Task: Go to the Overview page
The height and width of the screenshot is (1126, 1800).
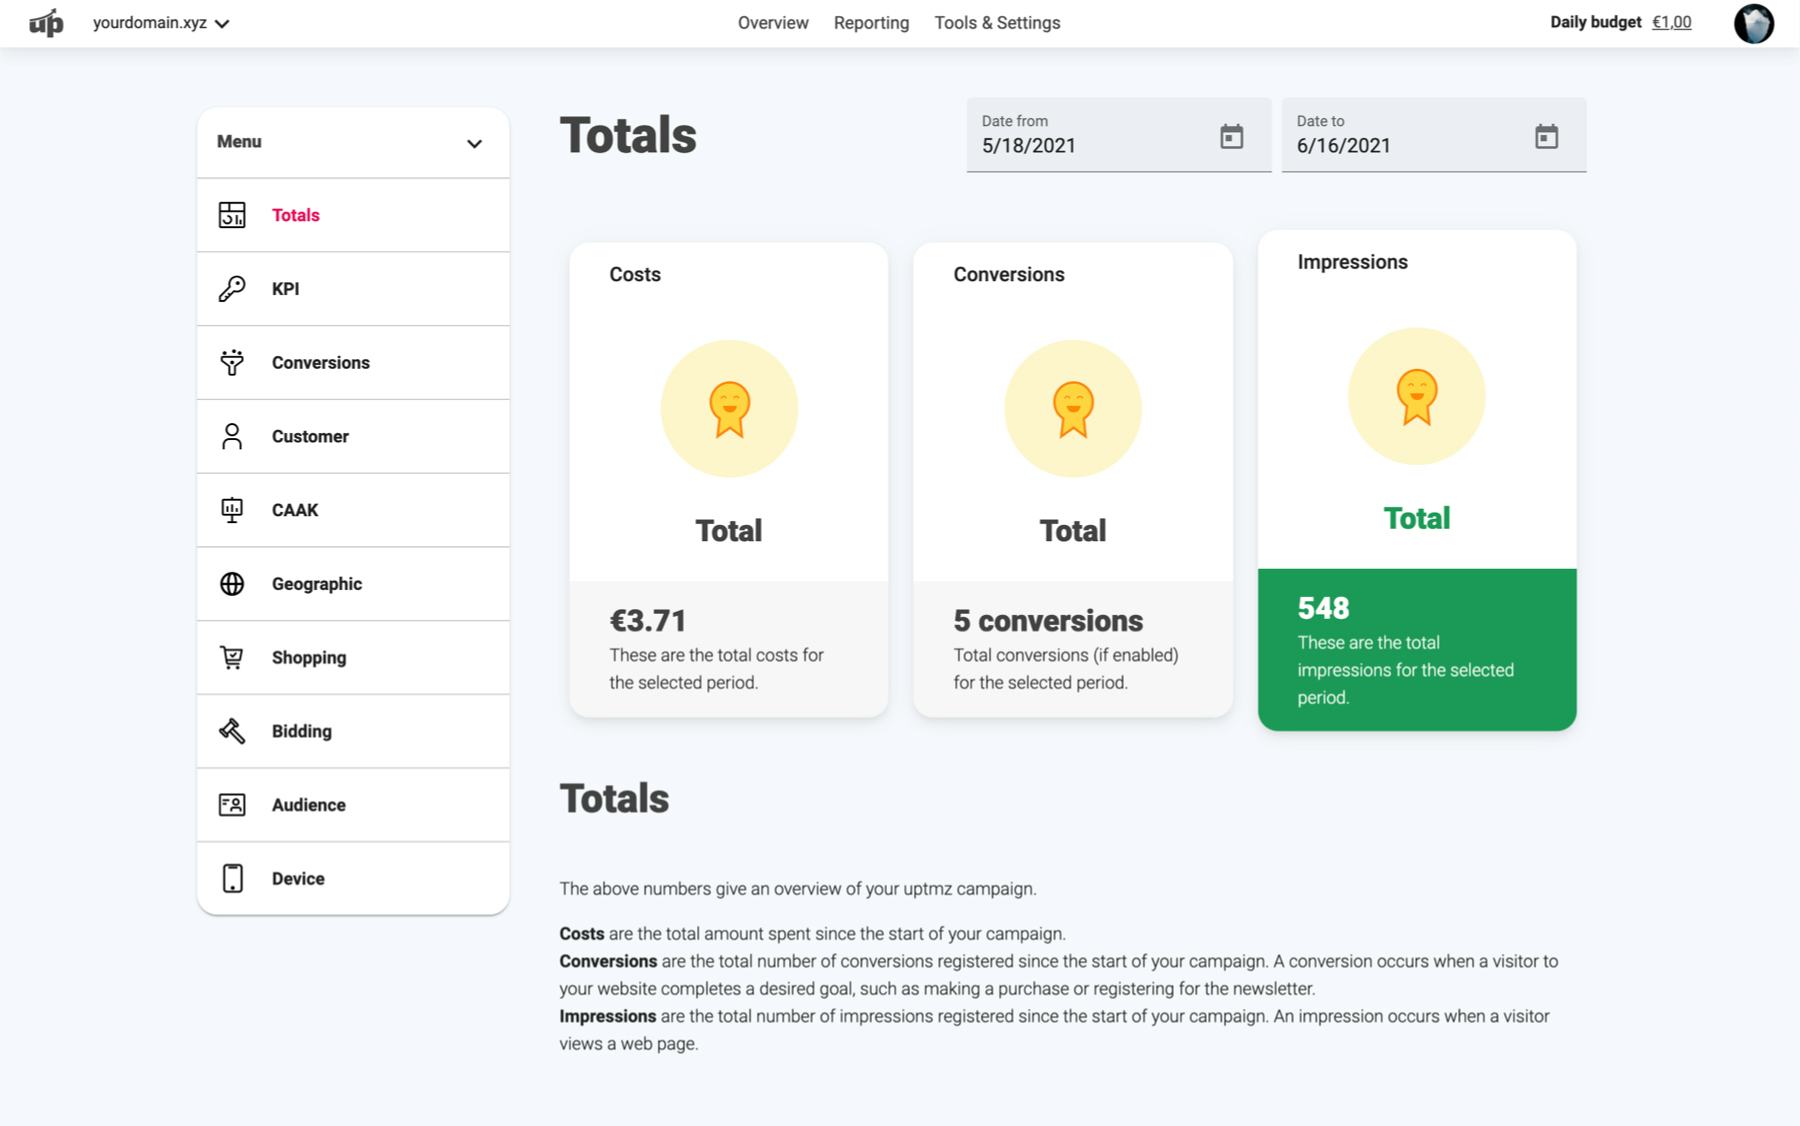Action: coord(773,22)
